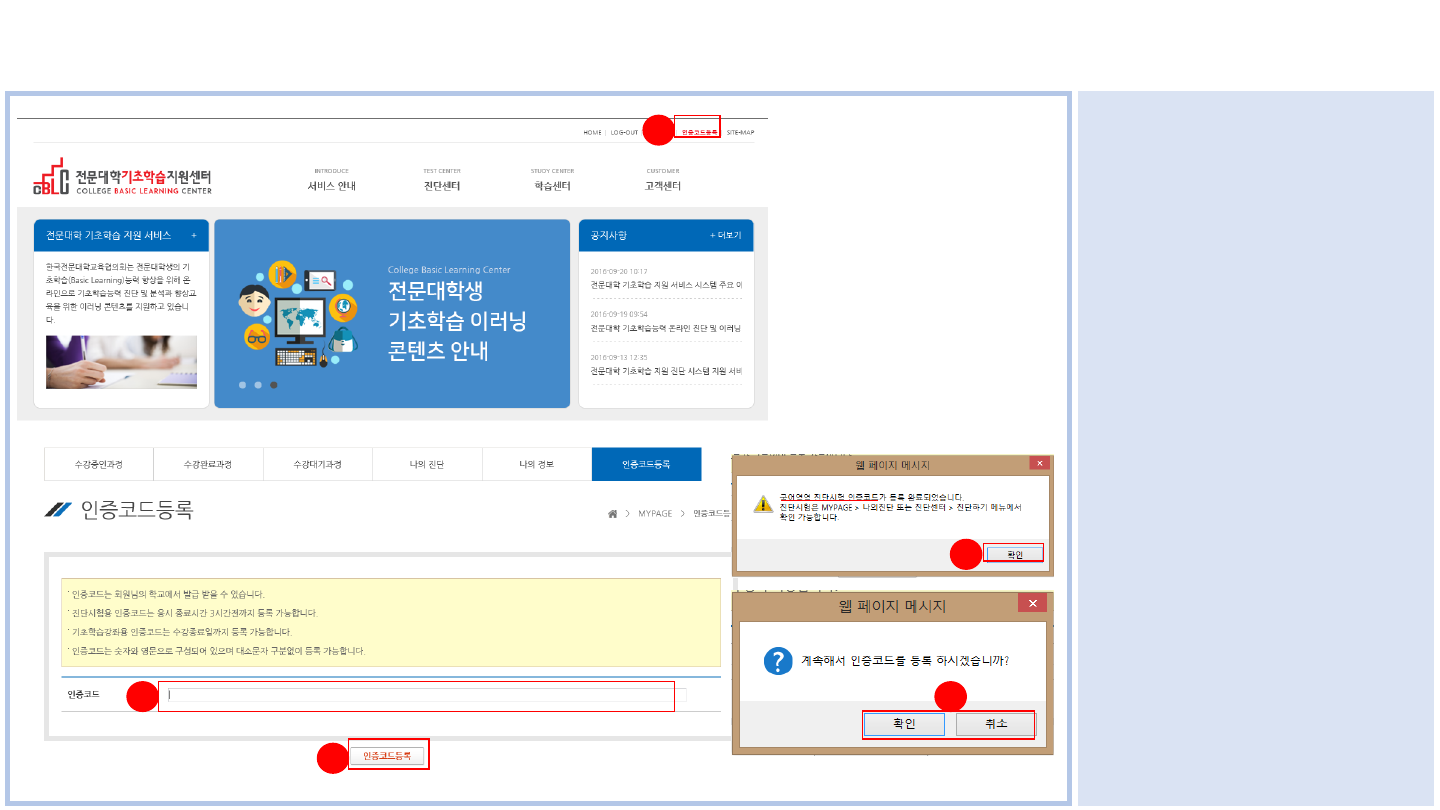The image size is (1440, 810).
Task: Open the 서비스 안내 menu
Action: pyautogui.click(x=332, y=186)
